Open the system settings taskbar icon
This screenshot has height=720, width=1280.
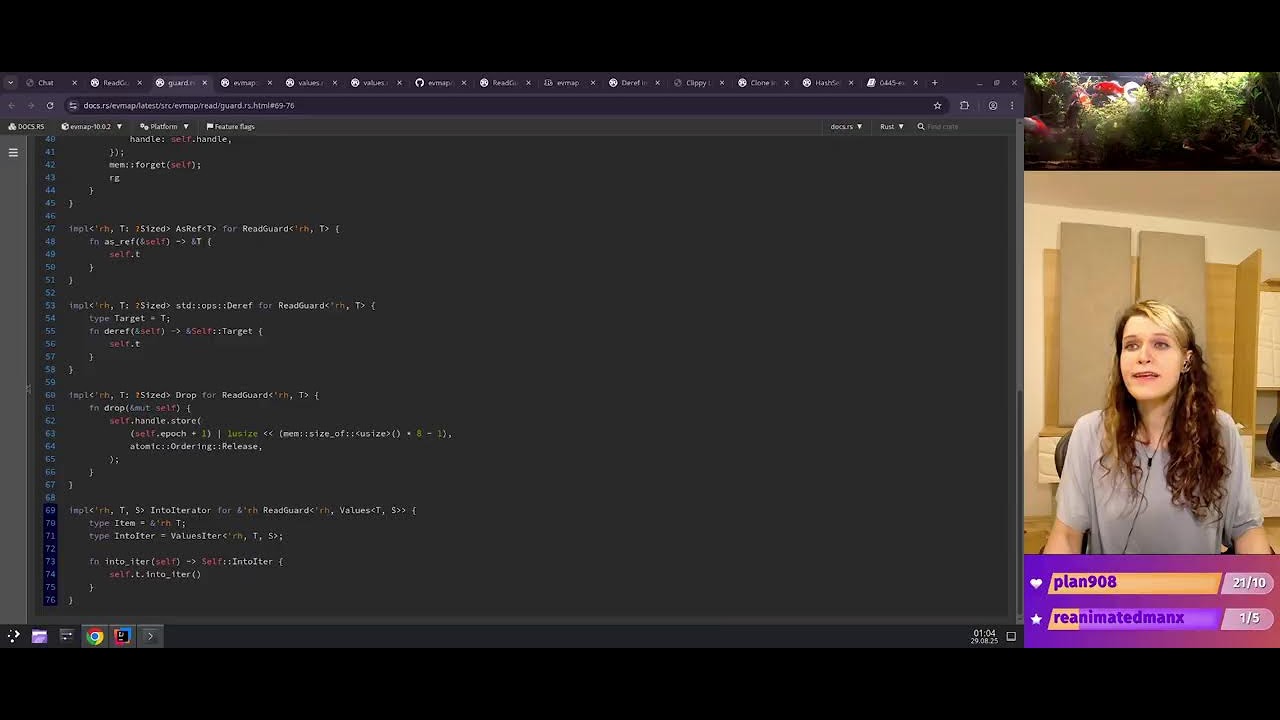(67, 636)
